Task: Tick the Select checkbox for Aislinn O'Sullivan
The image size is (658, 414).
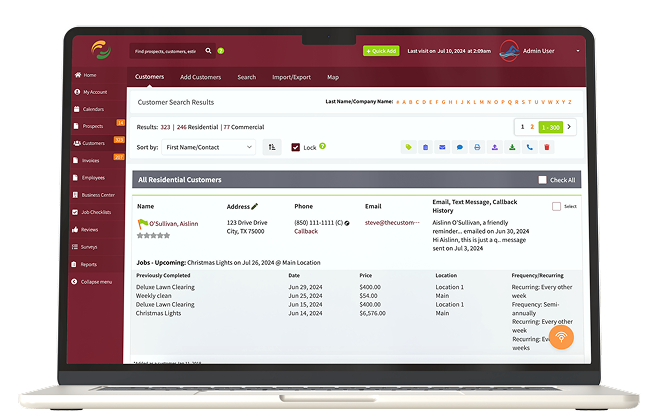Action: [557, 206]
